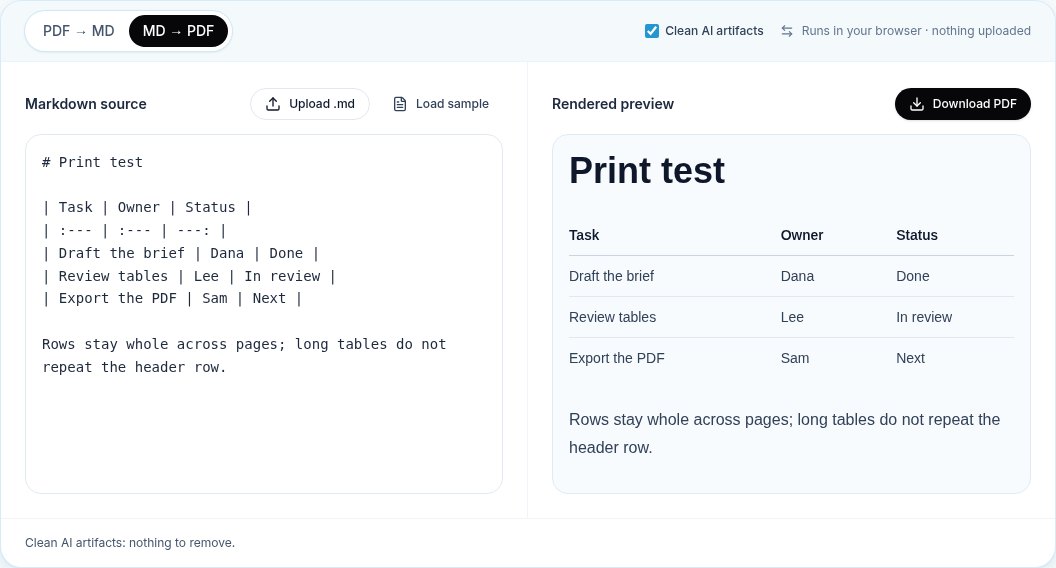
Task: Click the 'Markdown source' panel title
Action: pyautogui.click(x=86, y=104)
